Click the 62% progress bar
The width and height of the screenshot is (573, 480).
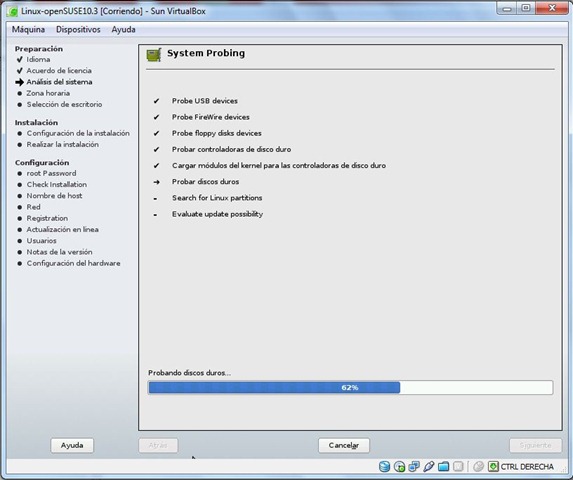click(350, 388)
